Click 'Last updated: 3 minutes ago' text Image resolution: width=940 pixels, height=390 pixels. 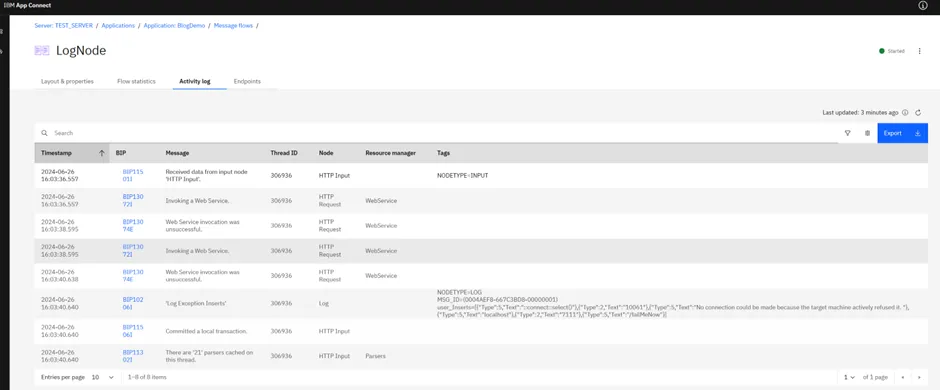click(x=860, y=112)
